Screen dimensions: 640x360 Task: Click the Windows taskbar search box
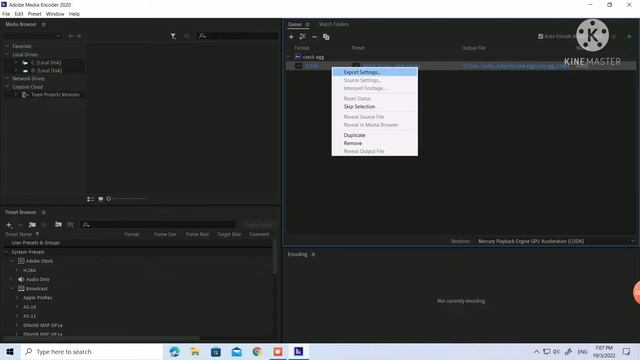pyautogui.click(x=92, y=351)
